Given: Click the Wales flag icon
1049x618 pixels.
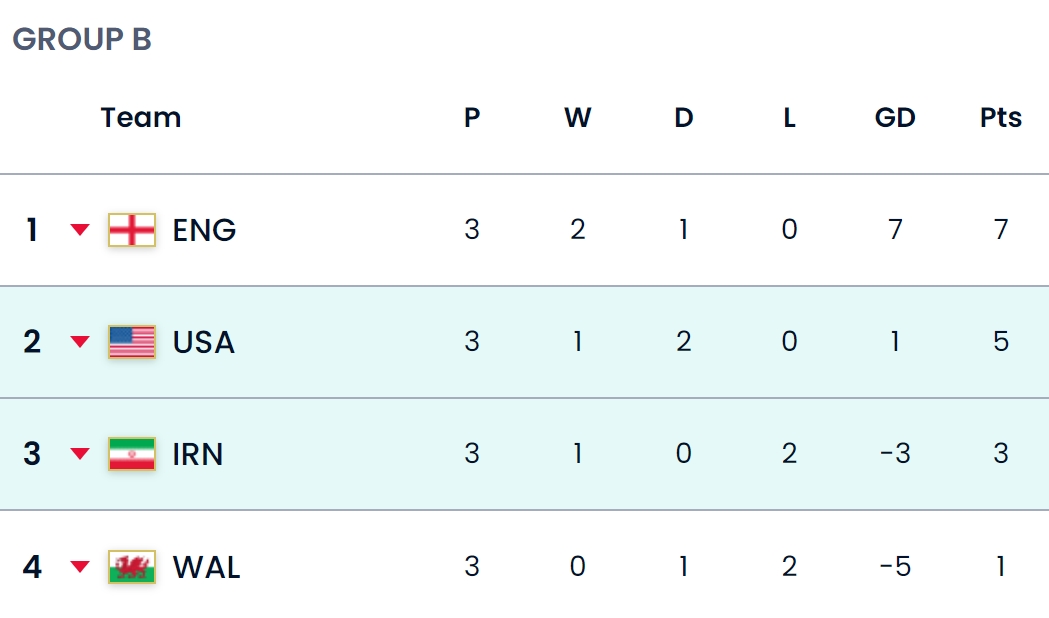Looking at the screenshot, I should [x=132, y=567].
